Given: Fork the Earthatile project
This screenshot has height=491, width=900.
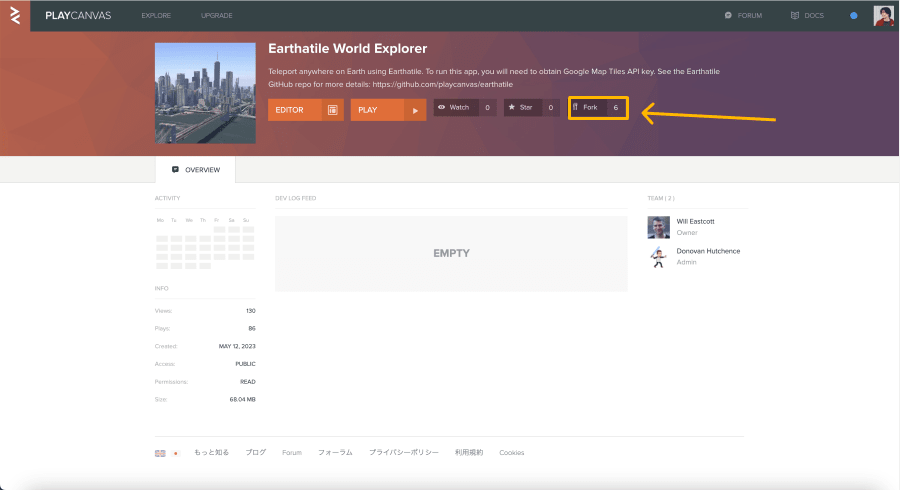Looking at the screenshot, I should coord(588,107).
